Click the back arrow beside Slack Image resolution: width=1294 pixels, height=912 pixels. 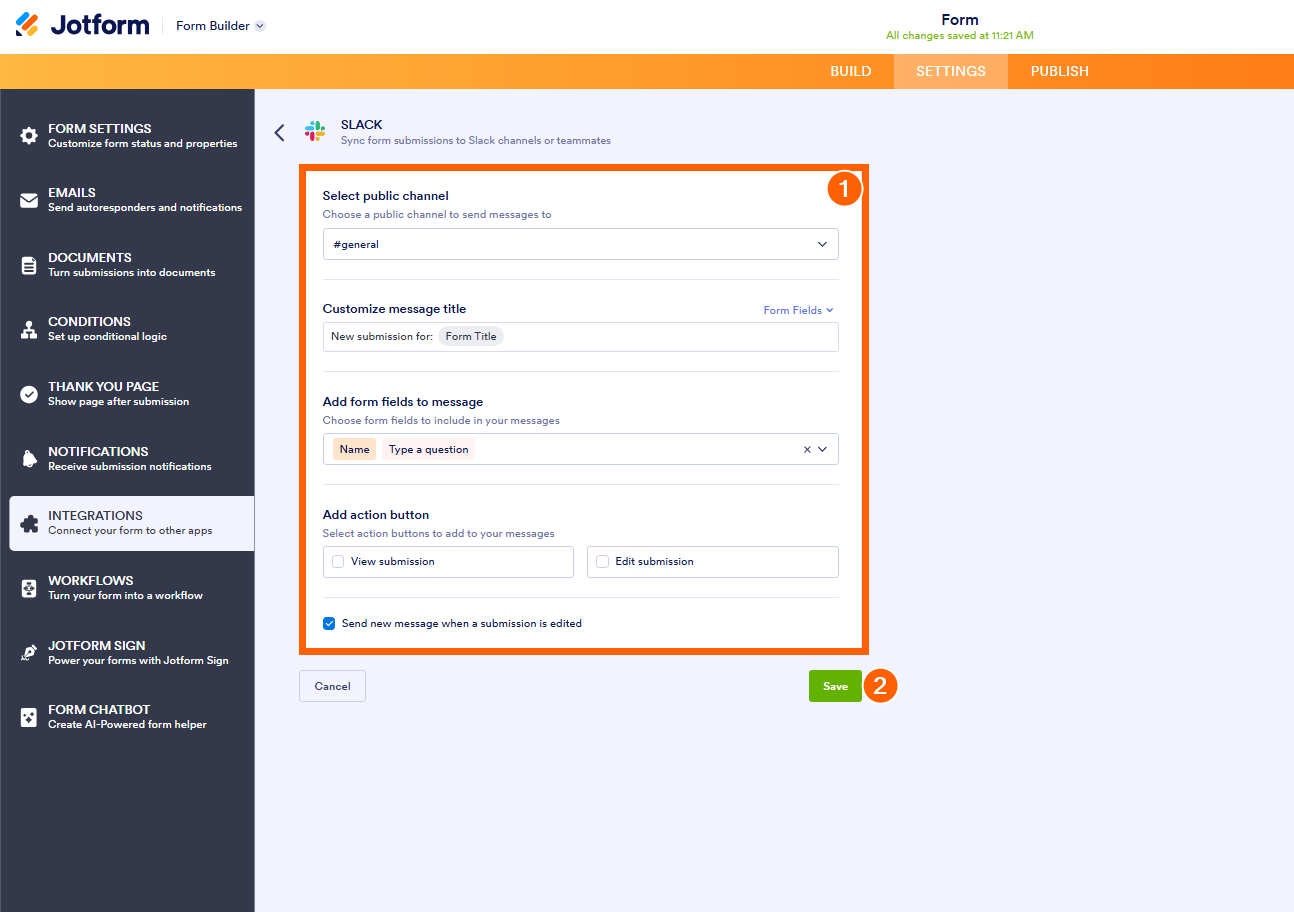click(280, 132)
